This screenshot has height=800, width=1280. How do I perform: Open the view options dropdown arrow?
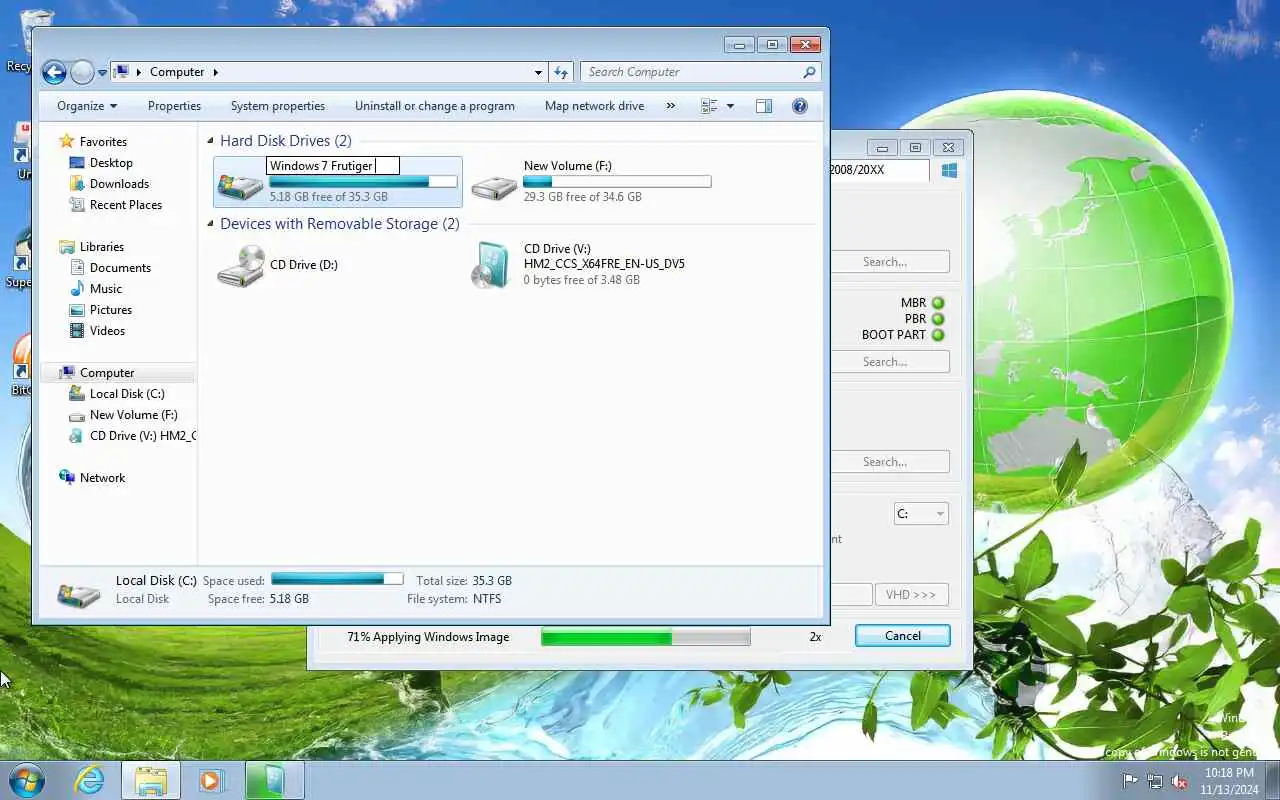click(730, 106)
